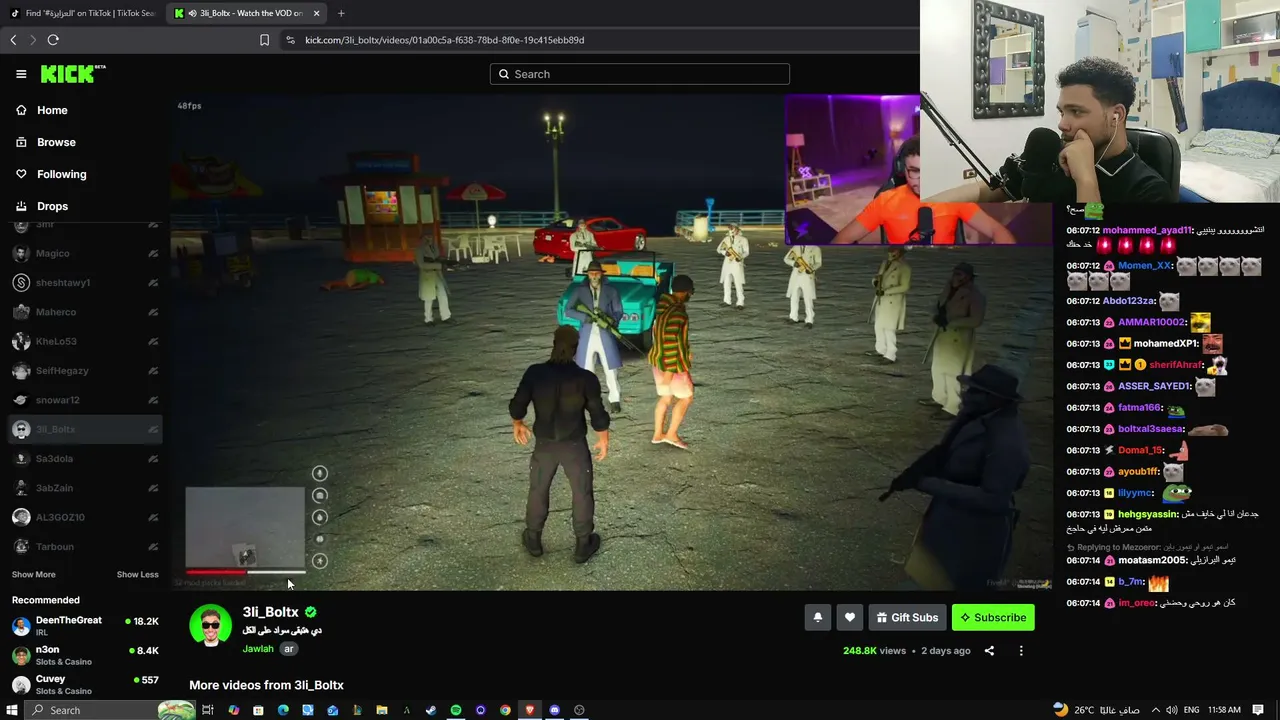The image size is (1280, 720).
Task: Open File Explorer from taskbar
Action: pyautogui.click(x=382, y=710)
